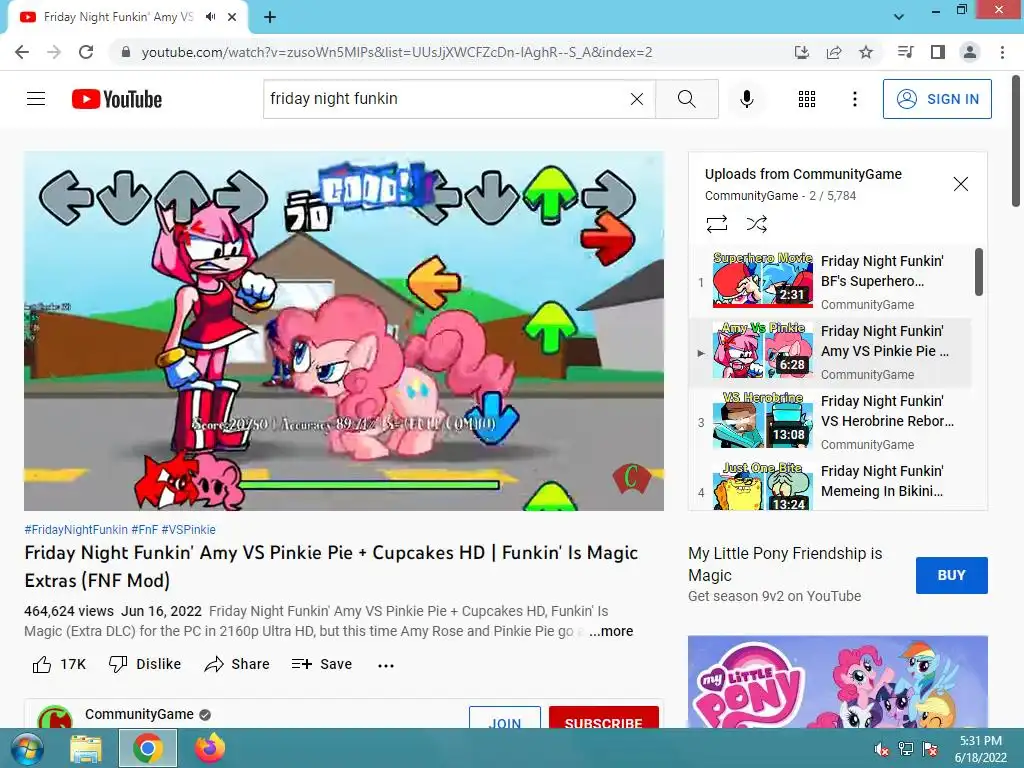This screenshot has height=768, width=1024.
Task: Open the tray network icon
Action: point(906,749)
